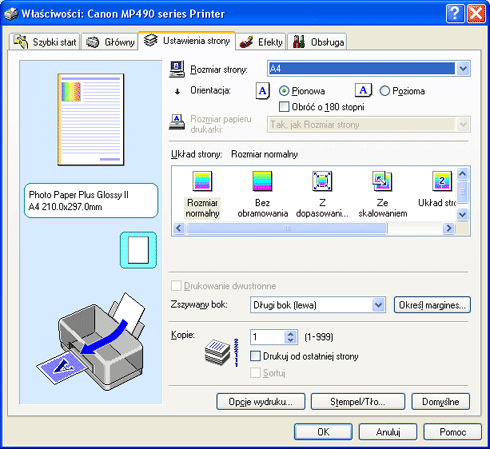This screenshot has height=449, width=490.
Task: Expand the Zszywany bok dropdown
Action: click(378, 305)
